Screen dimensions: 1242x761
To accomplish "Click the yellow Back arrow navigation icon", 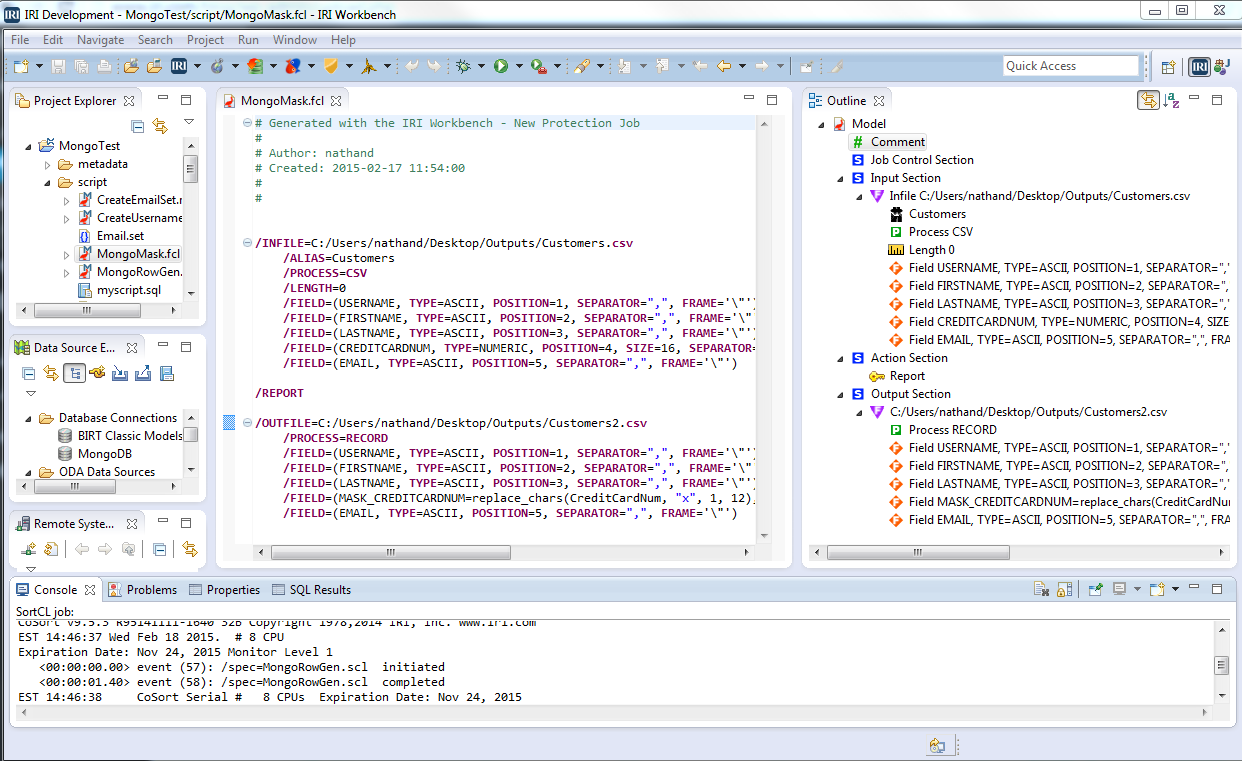I will coord(724,66).
